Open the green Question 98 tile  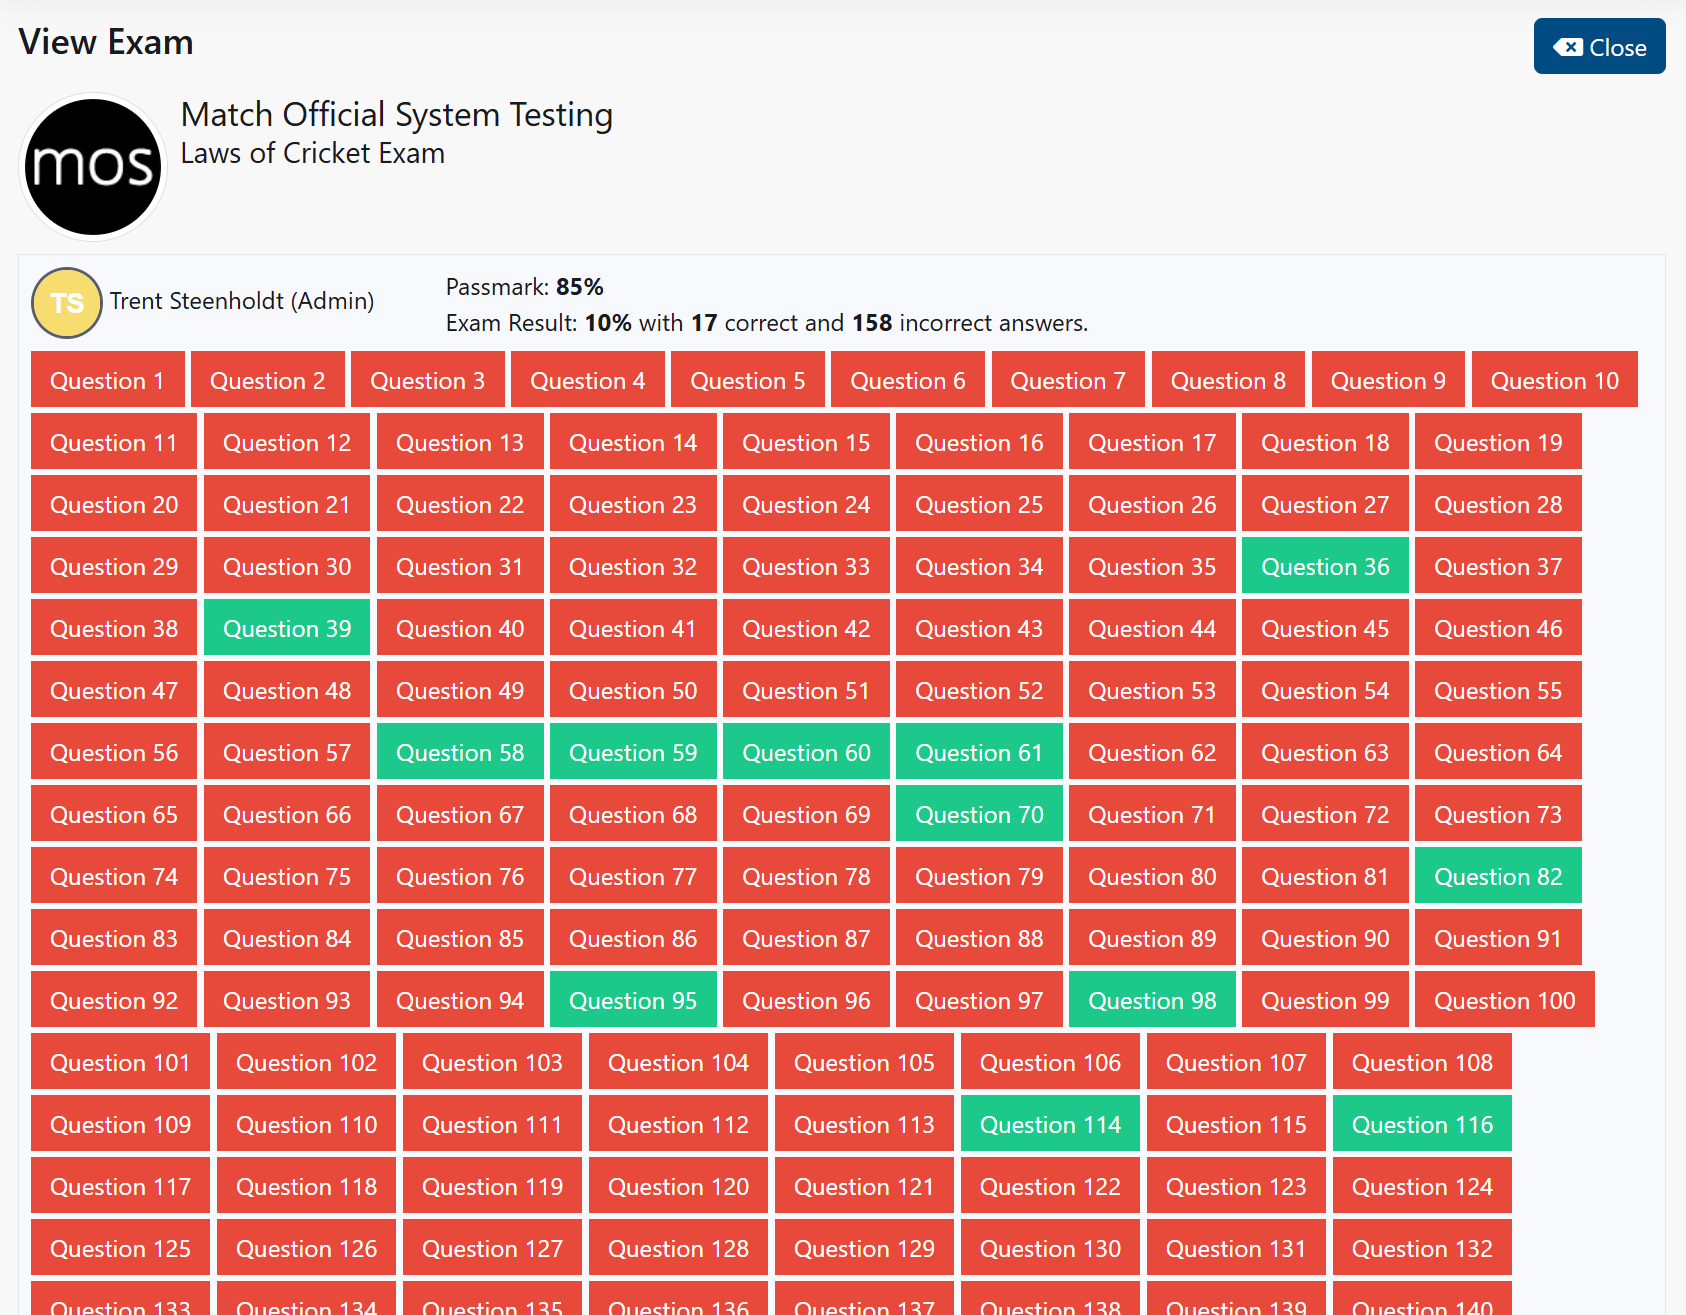(1152, 1000)
